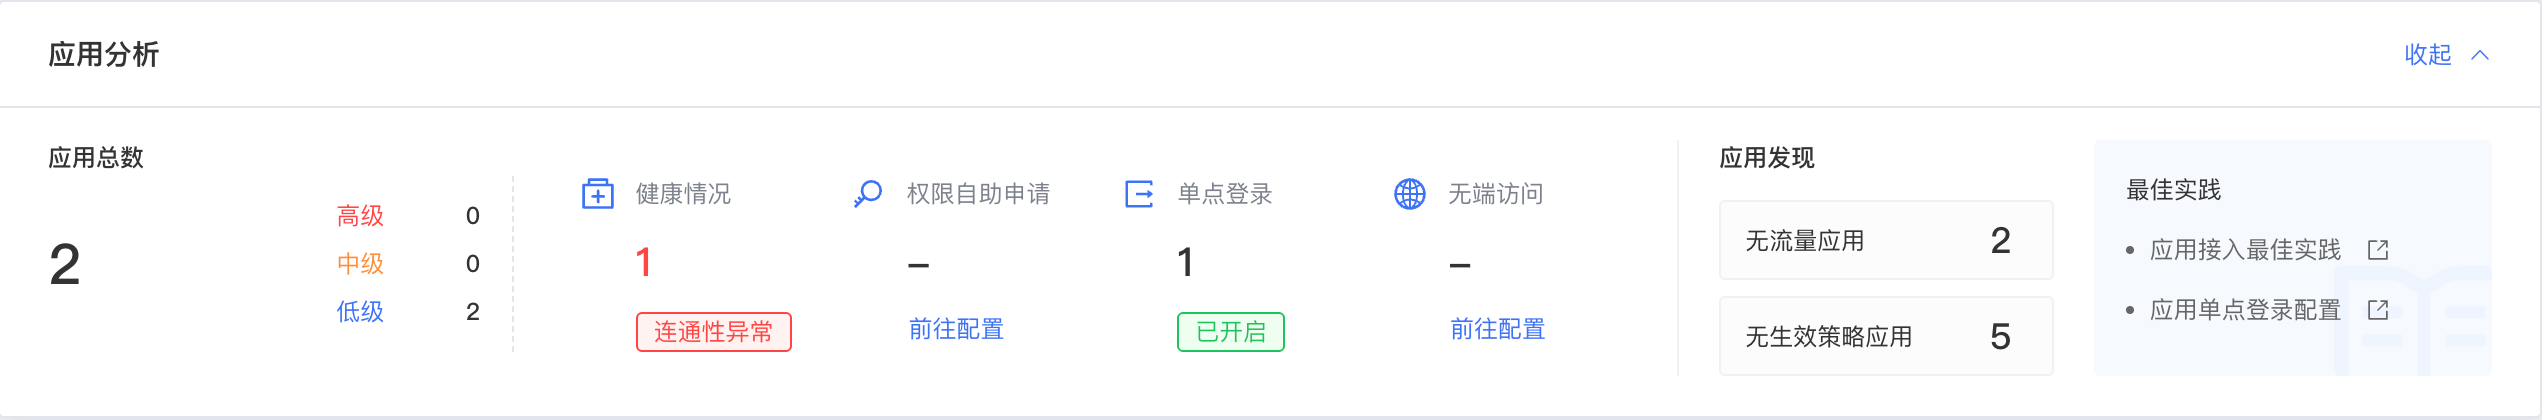The height and width of the screenshot is (420, 2542).
Task: Click the green 已开启 status tag
Action: pos(1230,332)
